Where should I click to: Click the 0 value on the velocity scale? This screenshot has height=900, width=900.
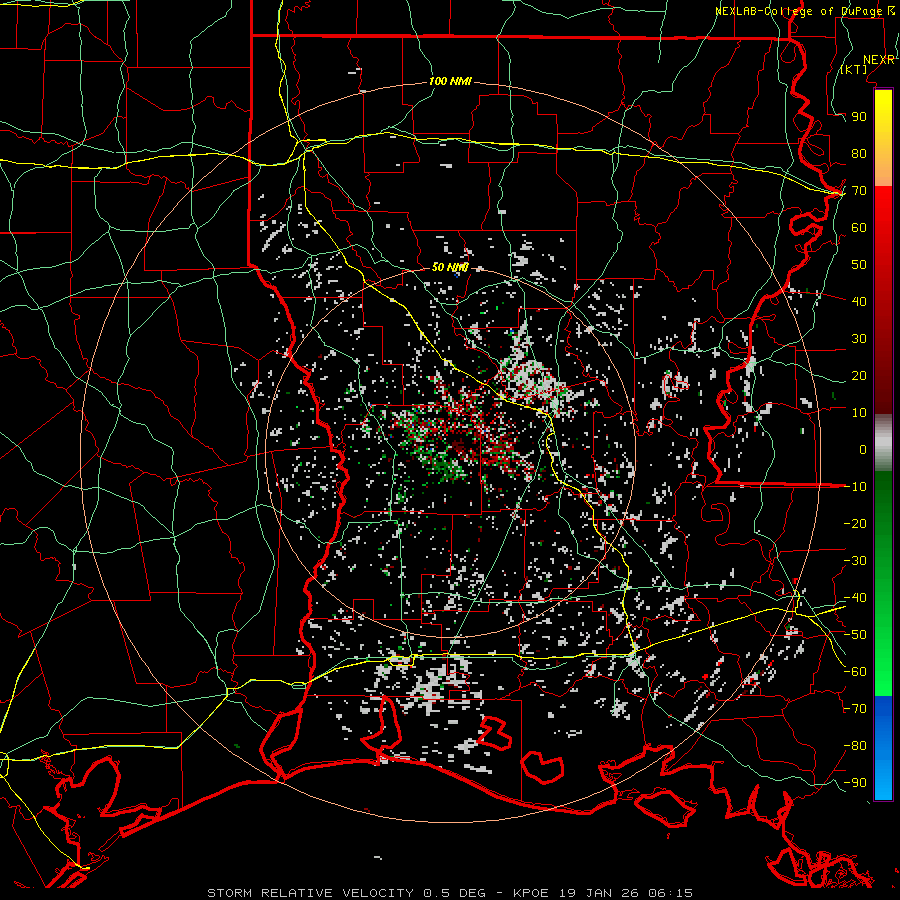click(x=863, y=450)
